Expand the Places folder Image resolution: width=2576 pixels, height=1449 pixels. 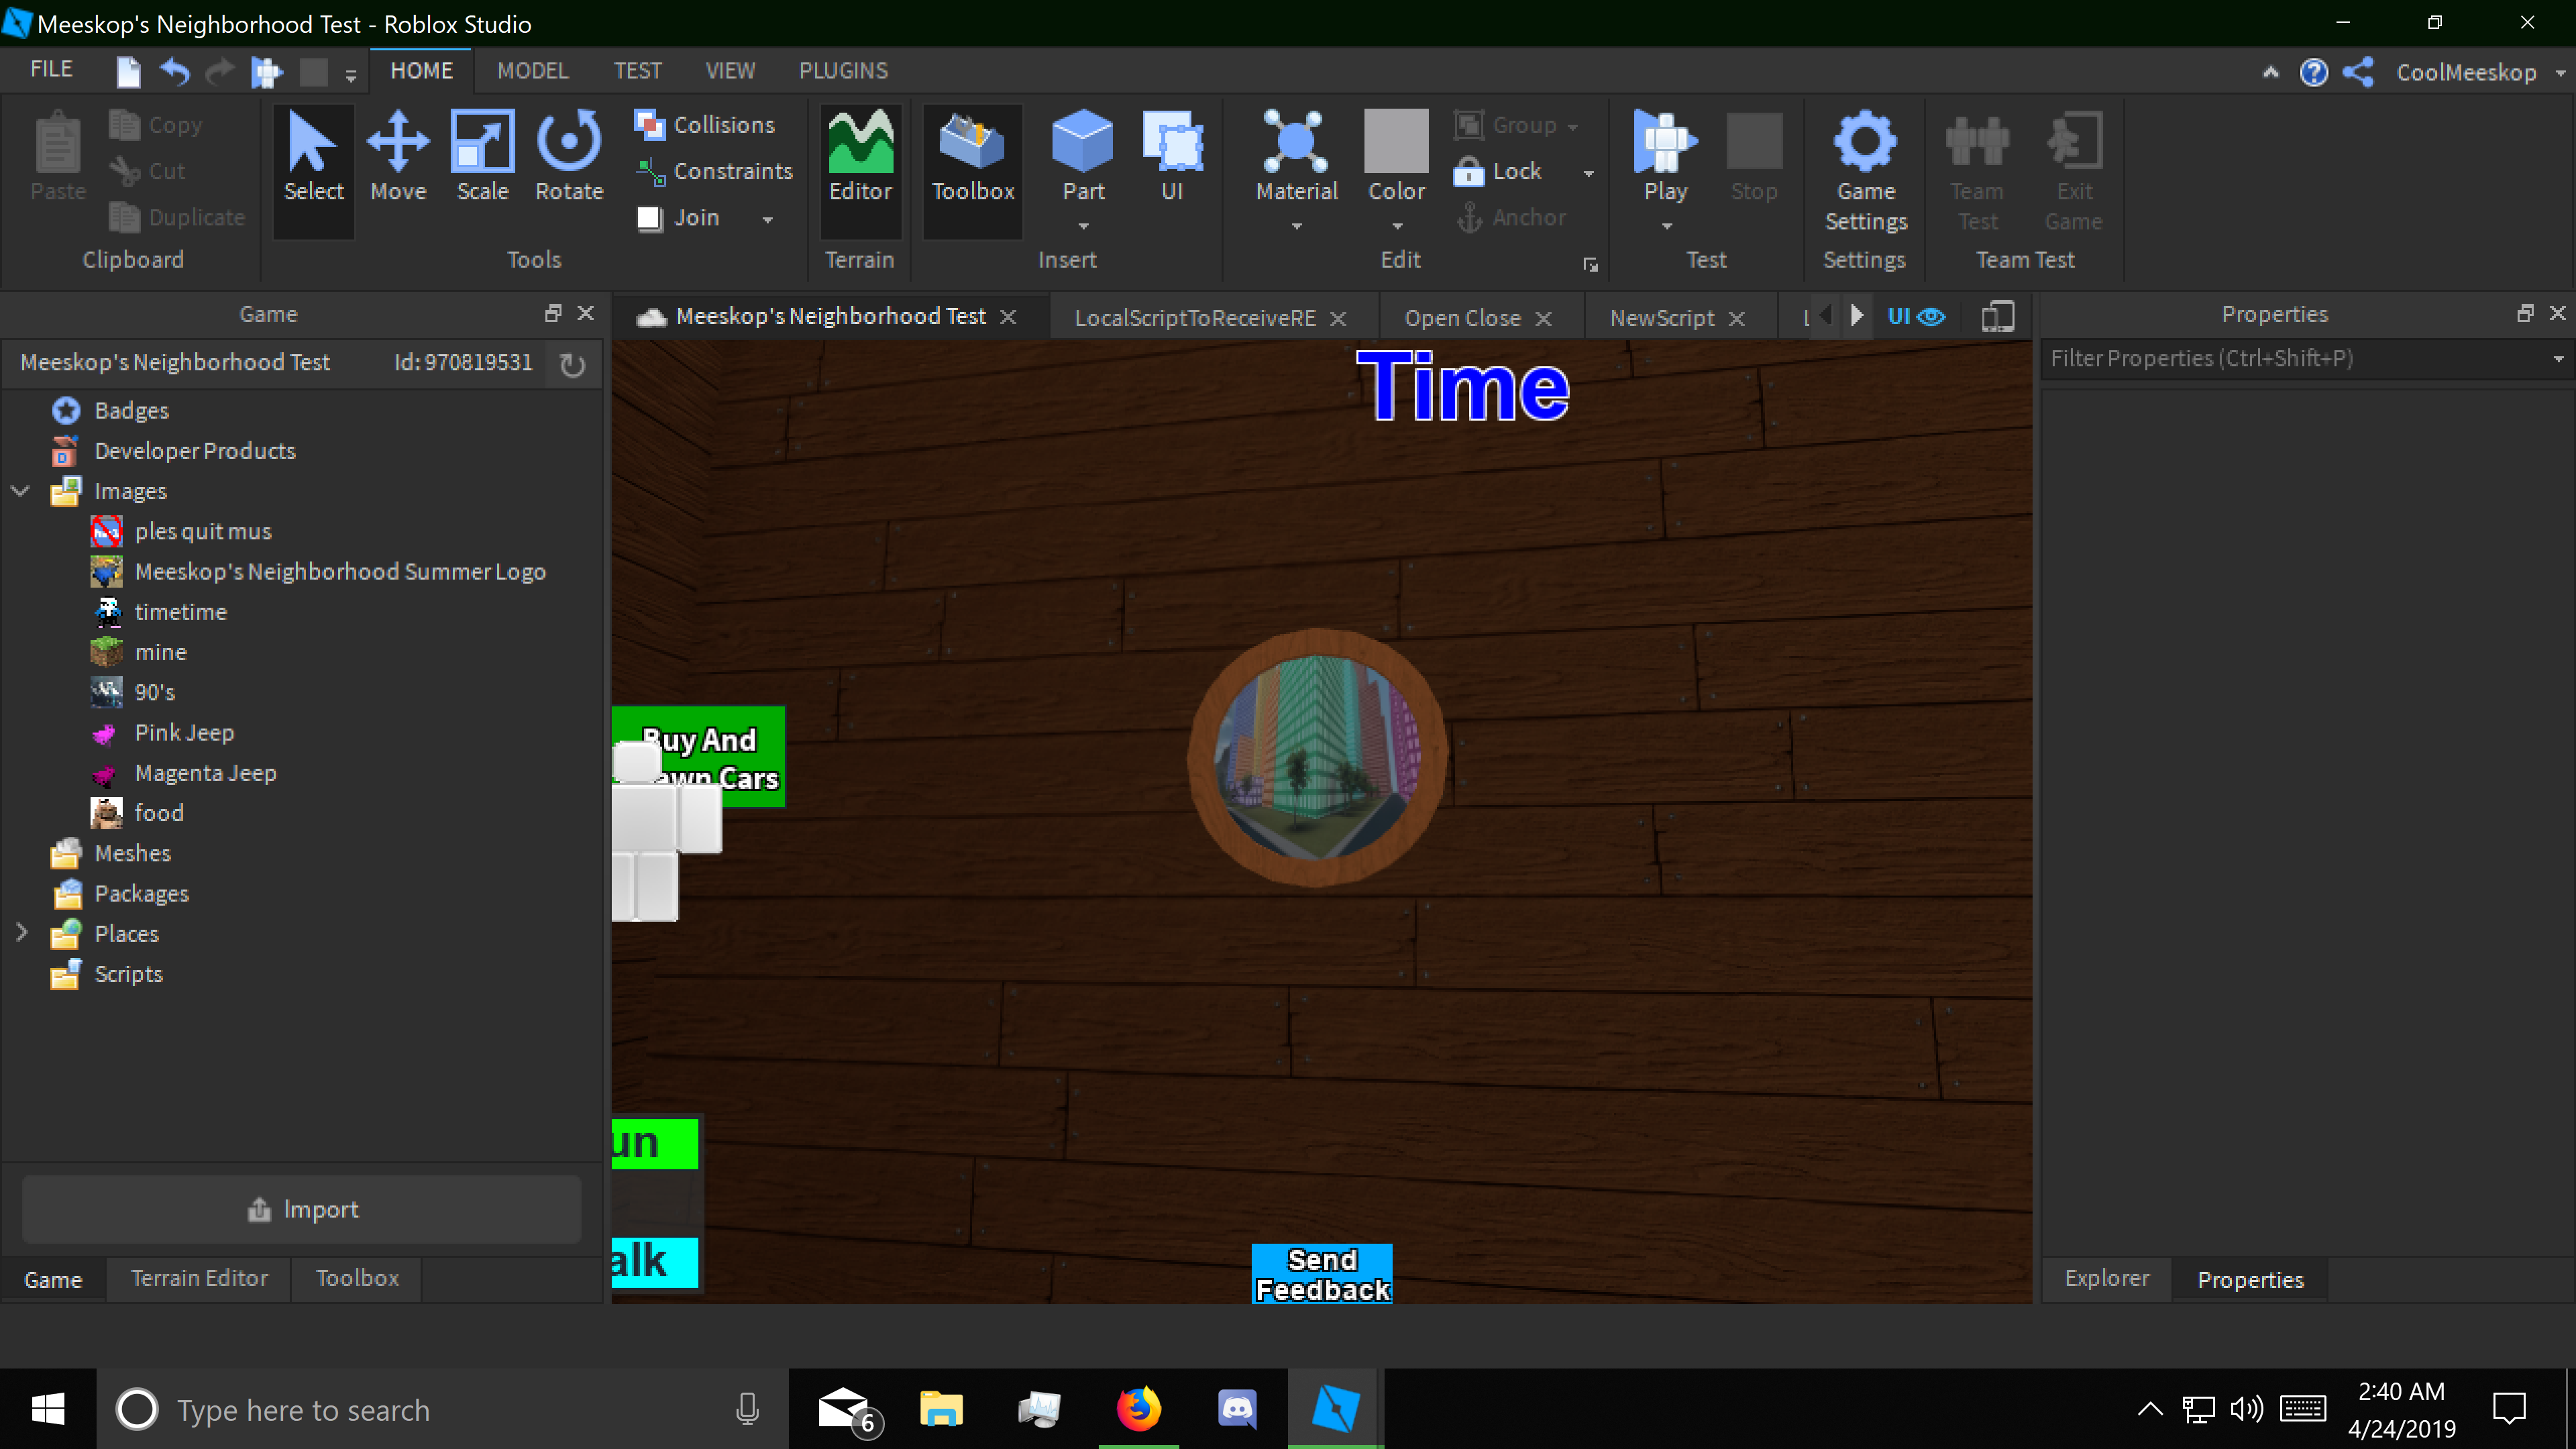click(x=21, y=933)
